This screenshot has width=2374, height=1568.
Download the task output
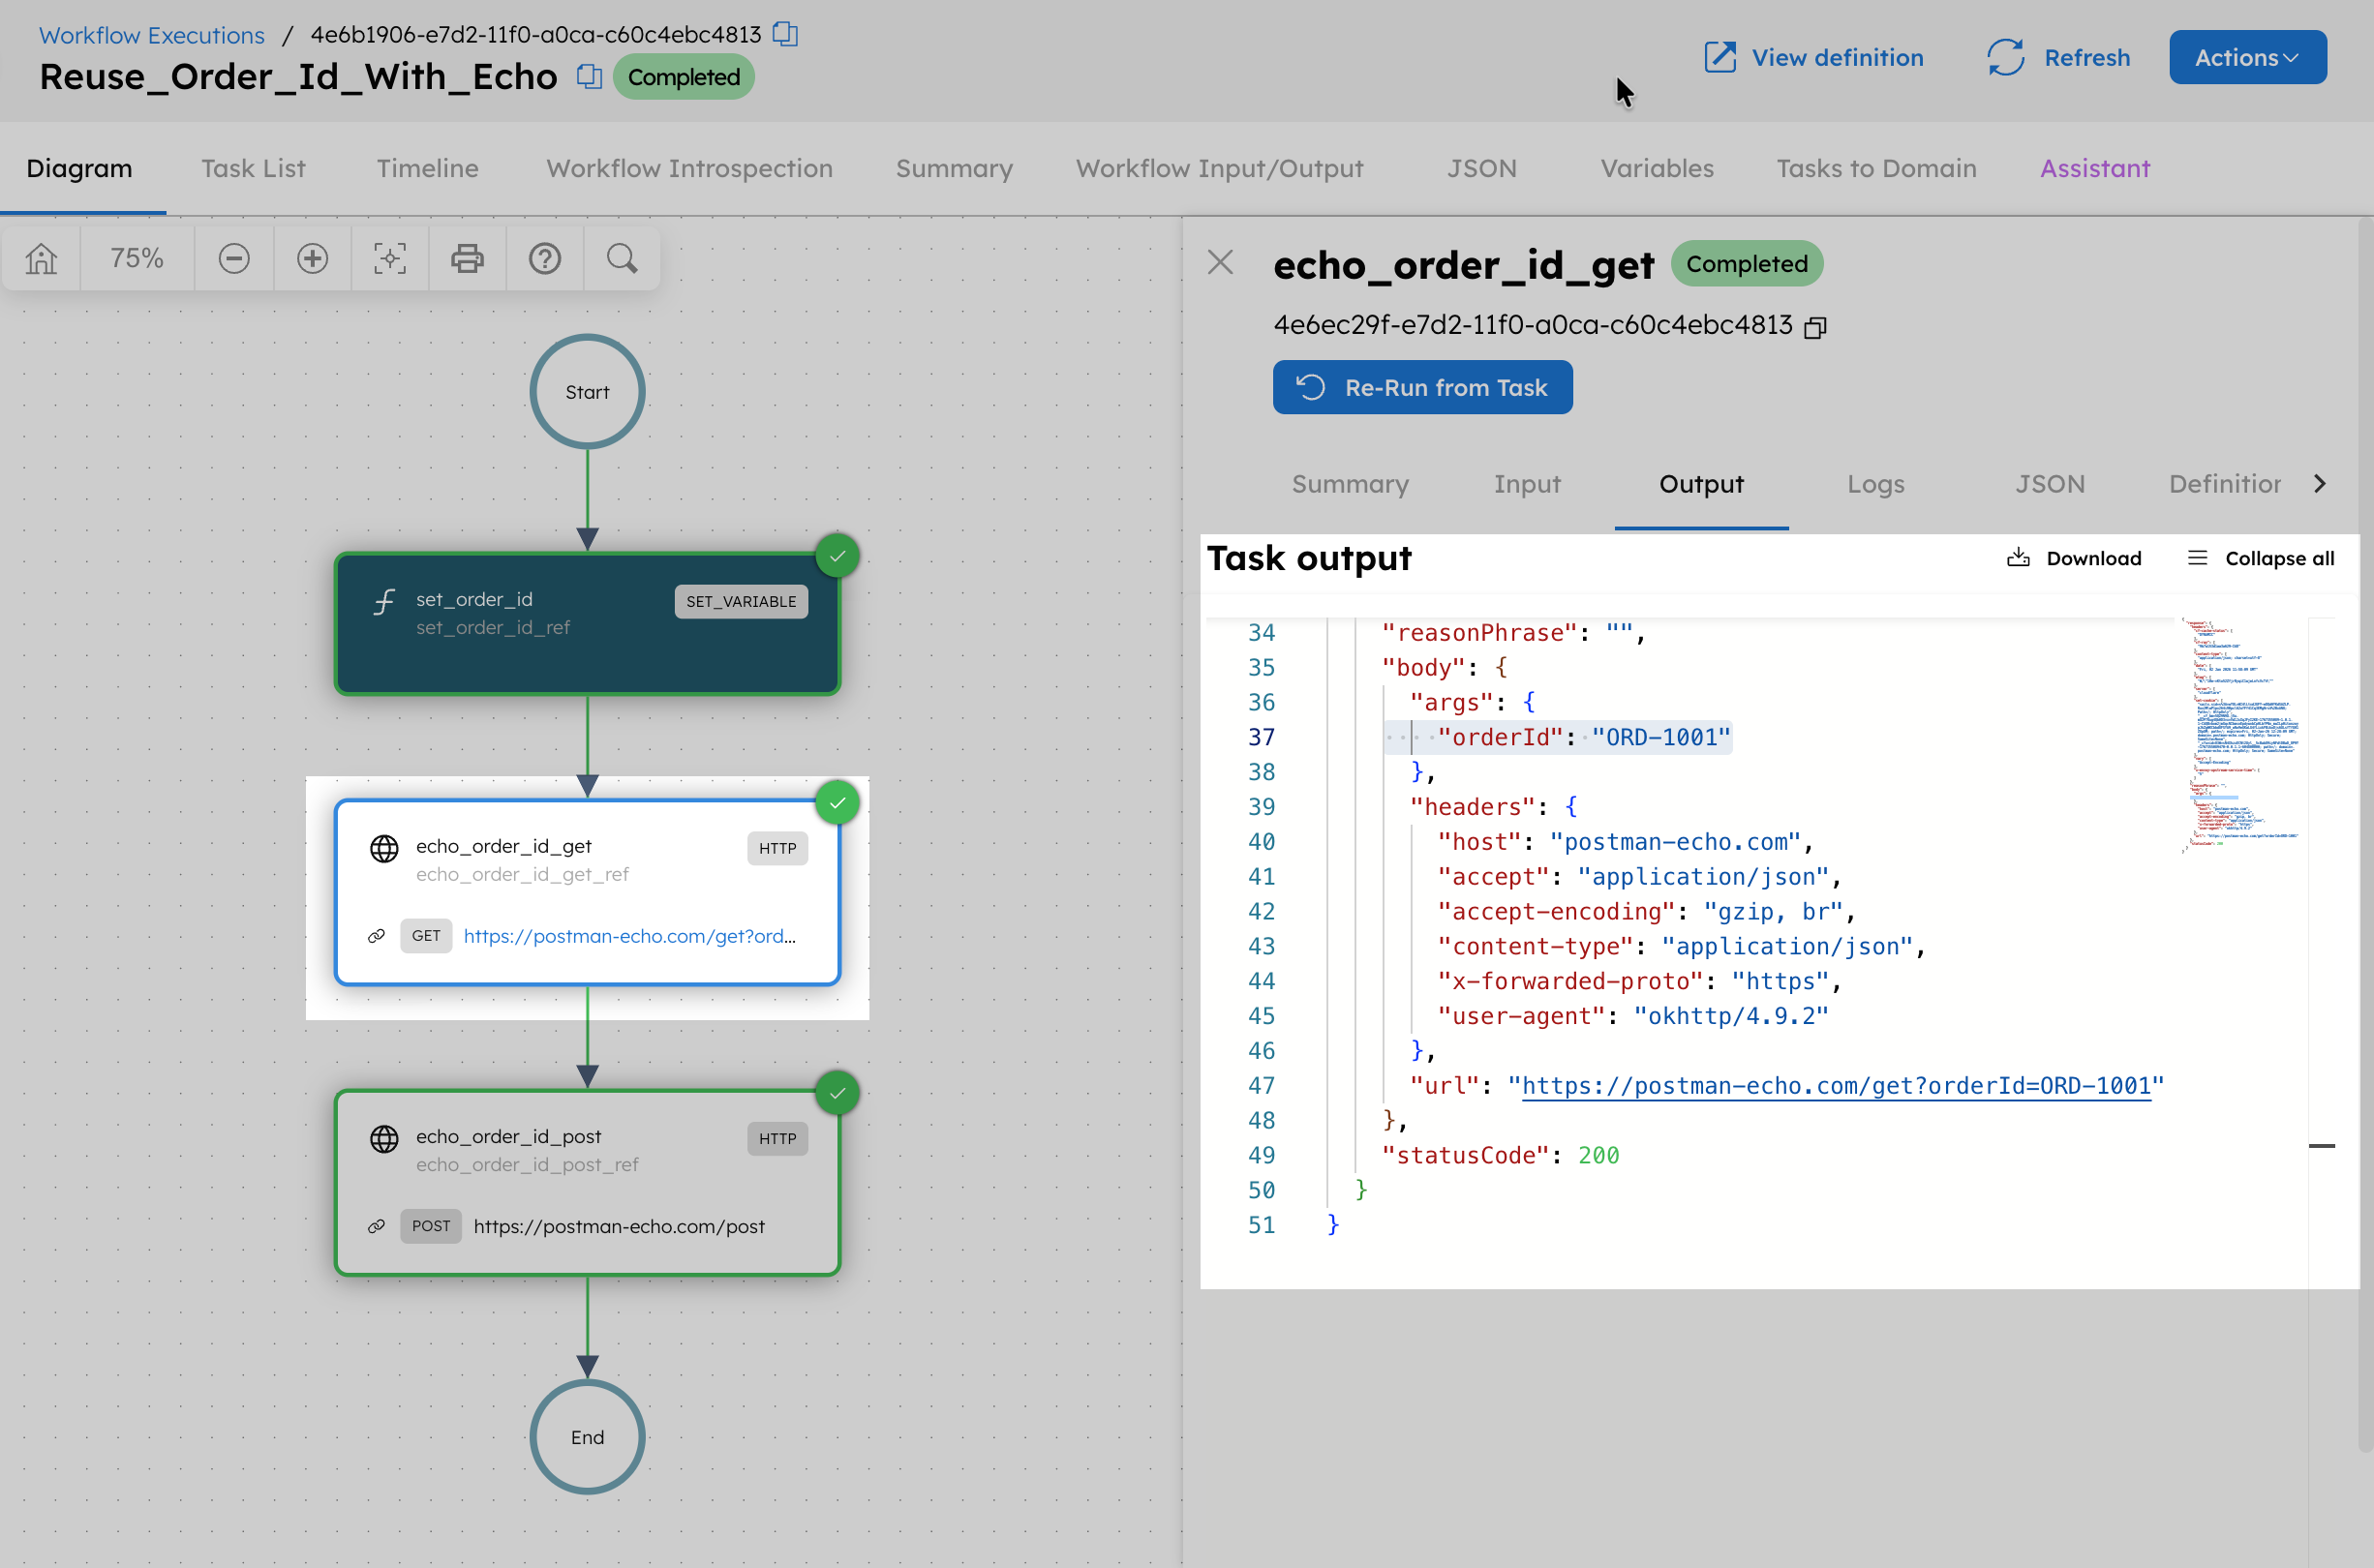[x=2075, y=558]
